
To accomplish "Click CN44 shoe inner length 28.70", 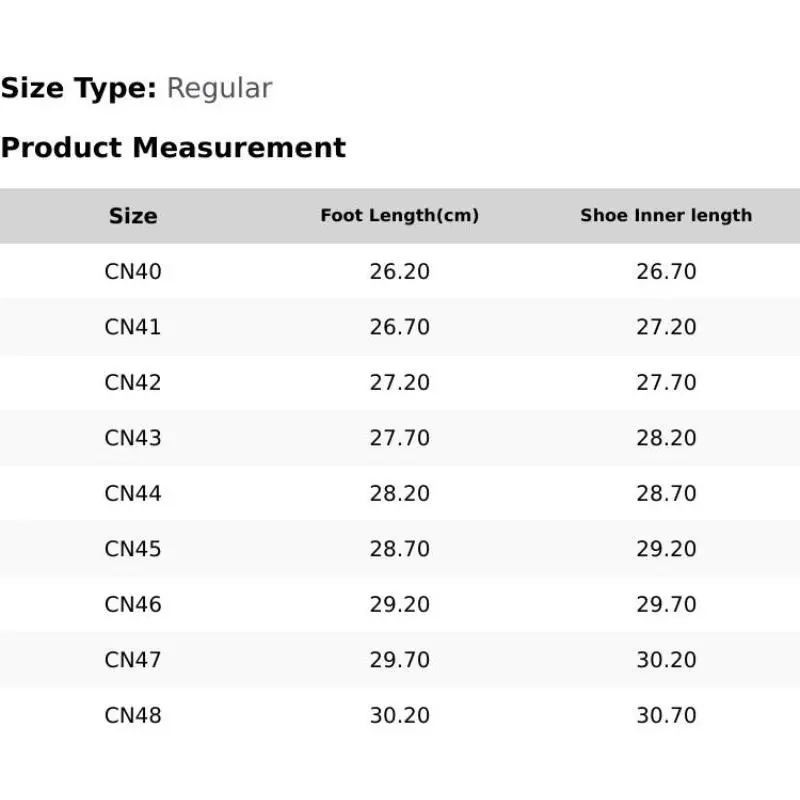I will (x=666, y=493).
